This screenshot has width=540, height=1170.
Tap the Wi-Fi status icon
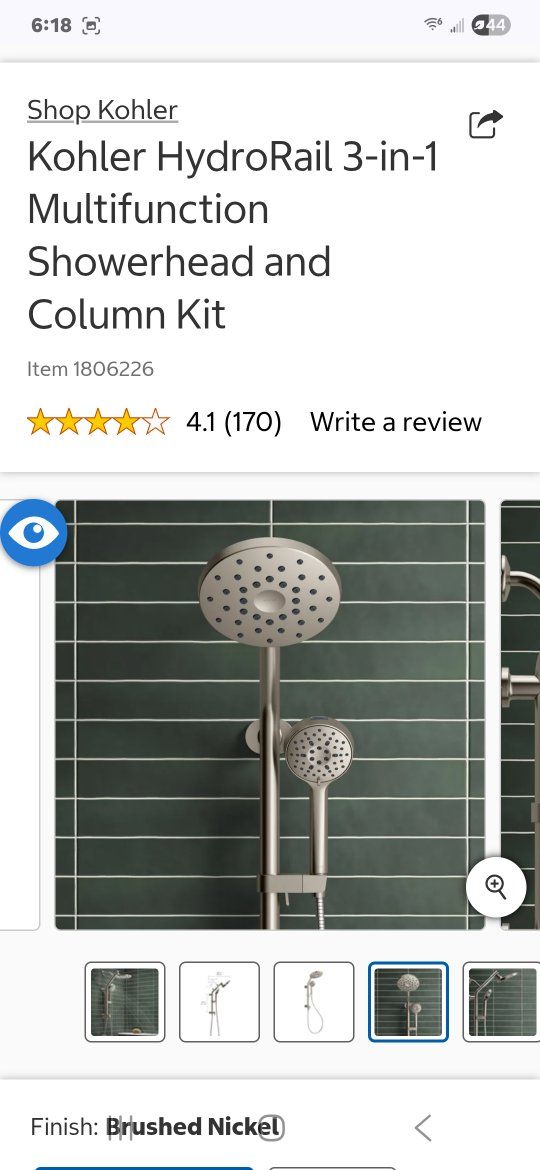click(433, 25)
